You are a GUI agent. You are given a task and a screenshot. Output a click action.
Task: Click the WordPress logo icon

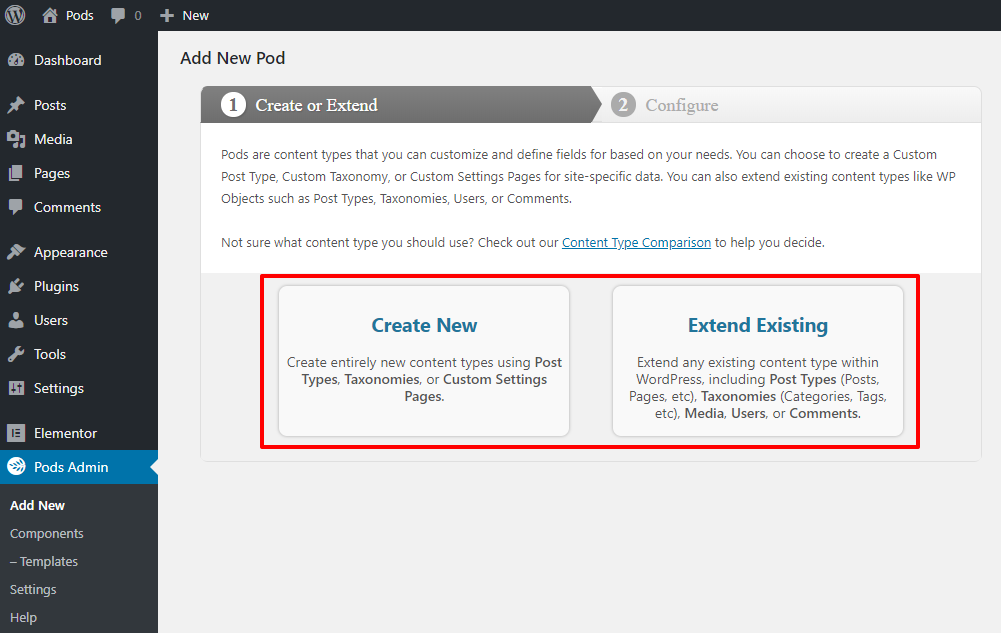(x=15, y=15)
